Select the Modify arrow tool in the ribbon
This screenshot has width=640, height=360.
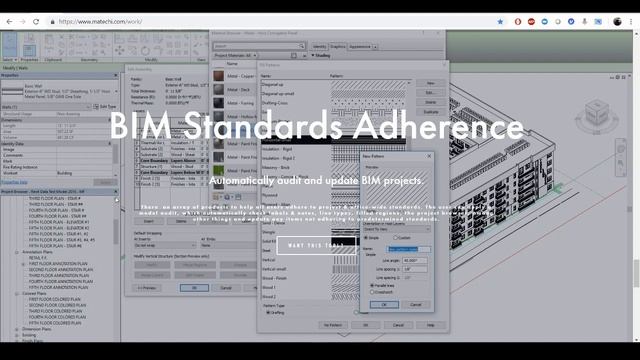coord(9,45)
